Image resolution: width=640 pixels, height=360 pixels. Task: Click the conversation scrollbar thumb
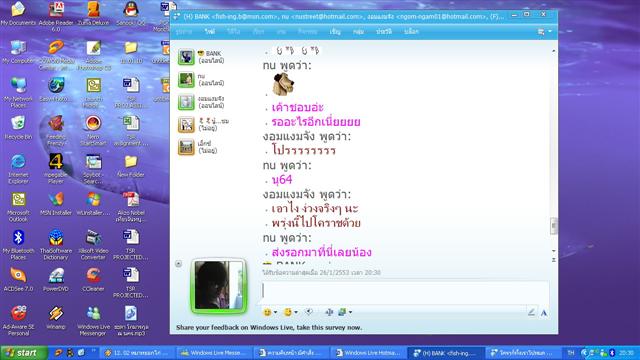click(x=553, y=226)
